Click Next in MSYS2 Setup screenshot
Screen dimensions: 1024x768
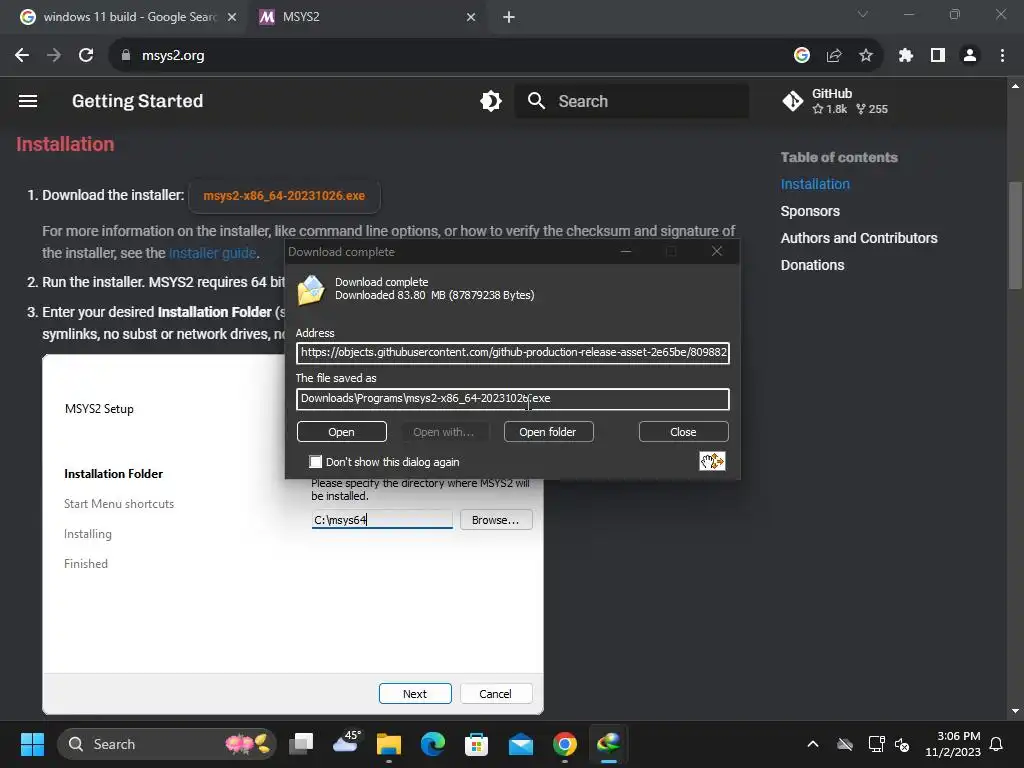tap(415, 694)
